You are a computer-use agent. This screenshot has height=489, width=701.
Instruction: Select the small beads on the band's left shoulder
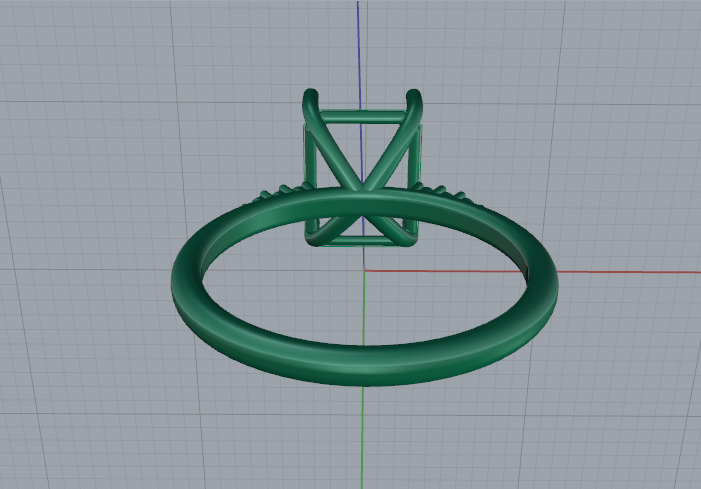(x=283, y=191)
